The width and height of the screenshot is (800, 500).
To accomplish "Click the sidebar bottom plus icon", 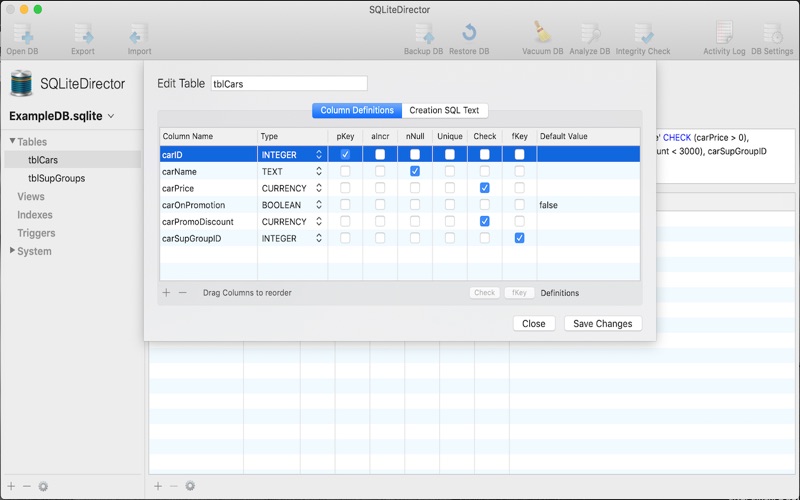I will [x=11, y=486].
